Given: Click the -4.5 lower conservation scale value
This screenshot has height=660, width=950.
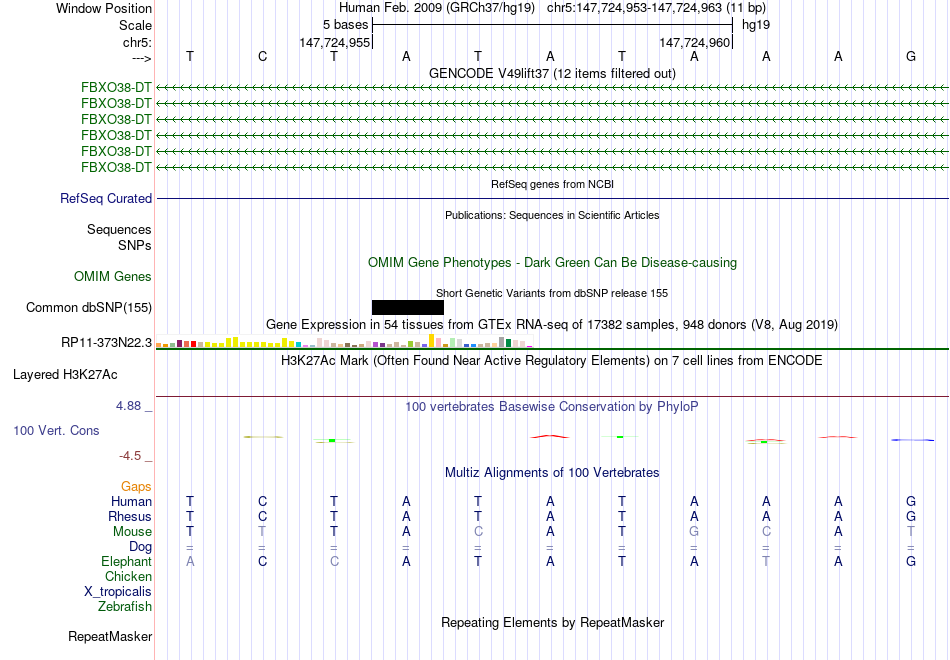Looking at the screenshot, I should 130,456.
